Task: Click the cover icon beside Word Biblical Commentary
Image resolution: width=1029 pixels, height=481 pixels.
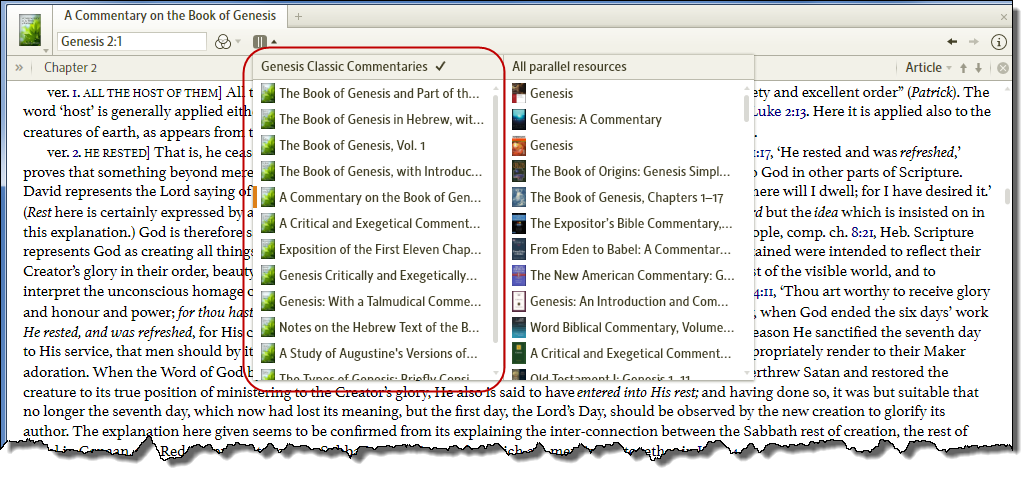Action: click(519, 327)
